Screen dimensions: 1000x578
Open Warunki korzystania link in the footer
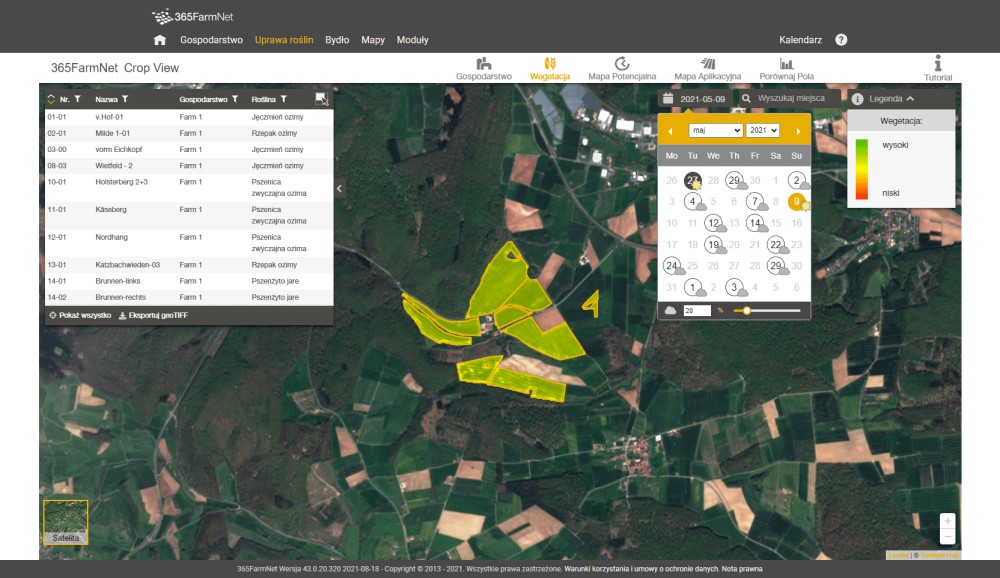pos(640,569)
